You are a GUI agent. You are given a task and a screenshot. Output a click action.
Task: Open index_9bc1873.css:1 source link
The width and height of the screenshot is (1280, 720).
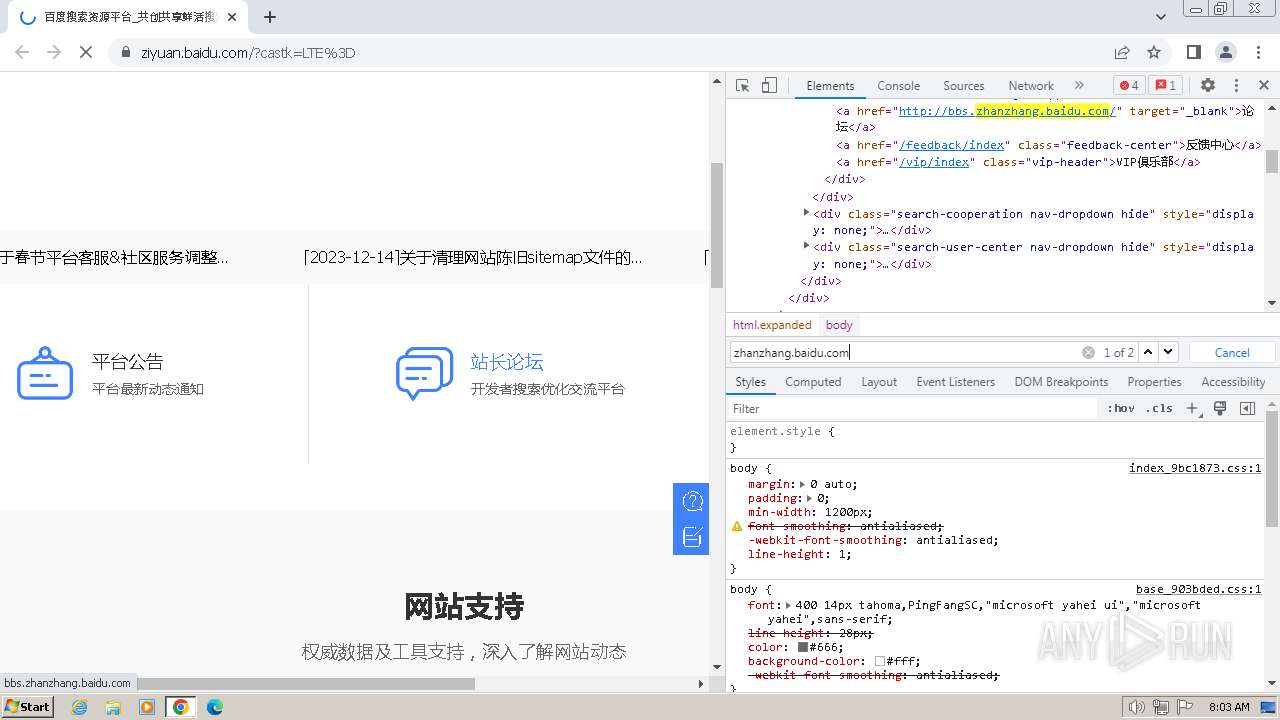[1195, 468]
